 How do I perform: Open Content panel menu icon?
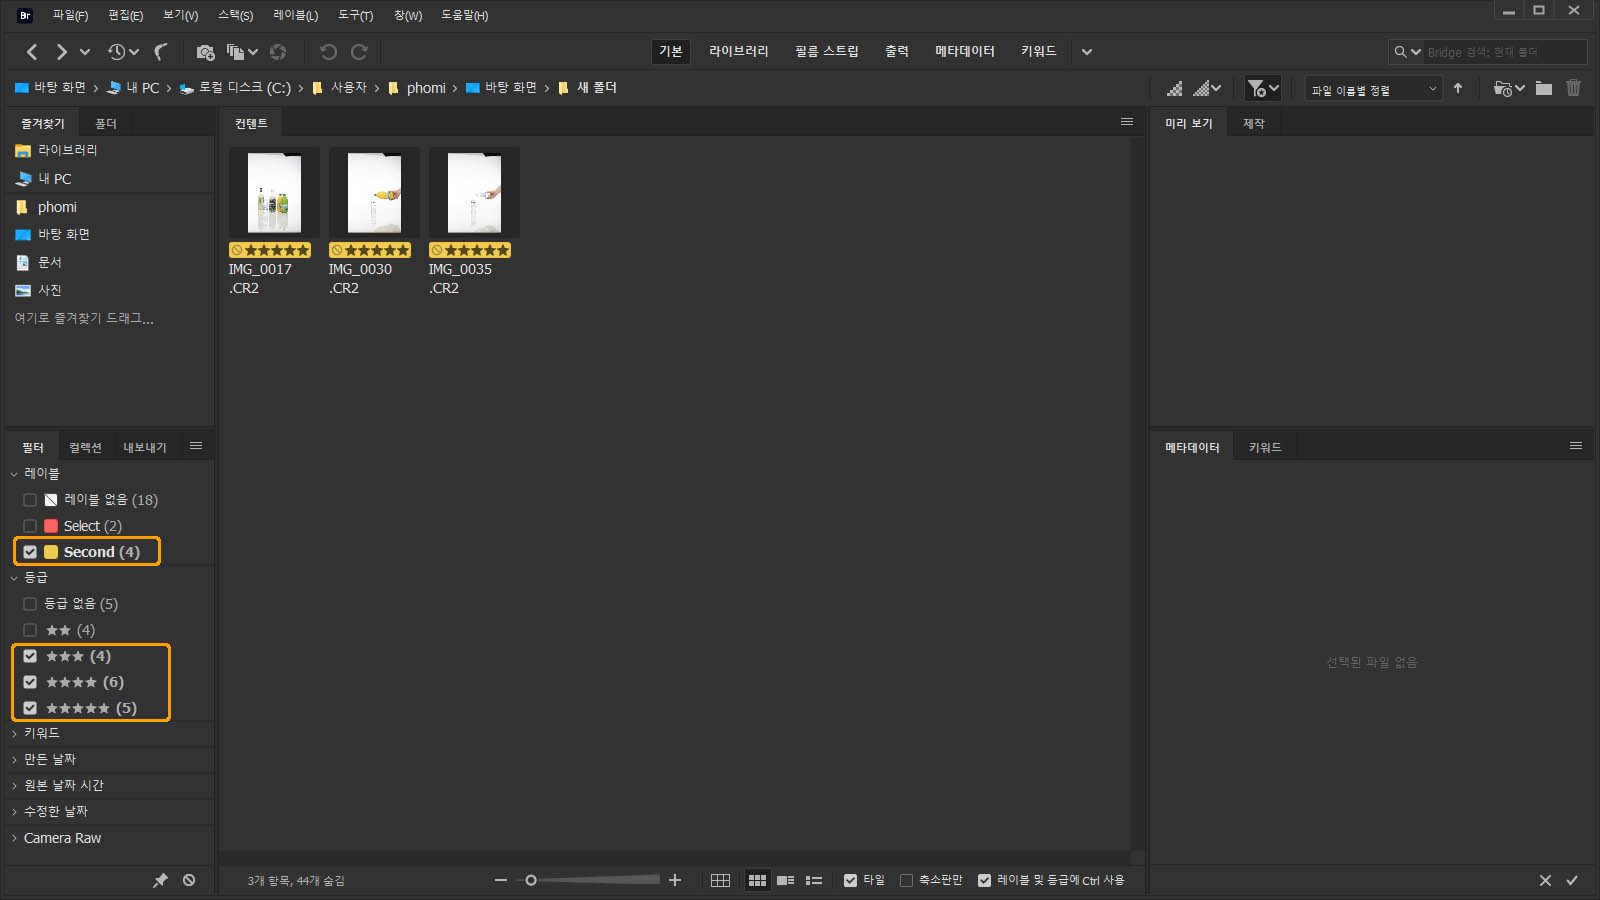tap(1127, 122)
